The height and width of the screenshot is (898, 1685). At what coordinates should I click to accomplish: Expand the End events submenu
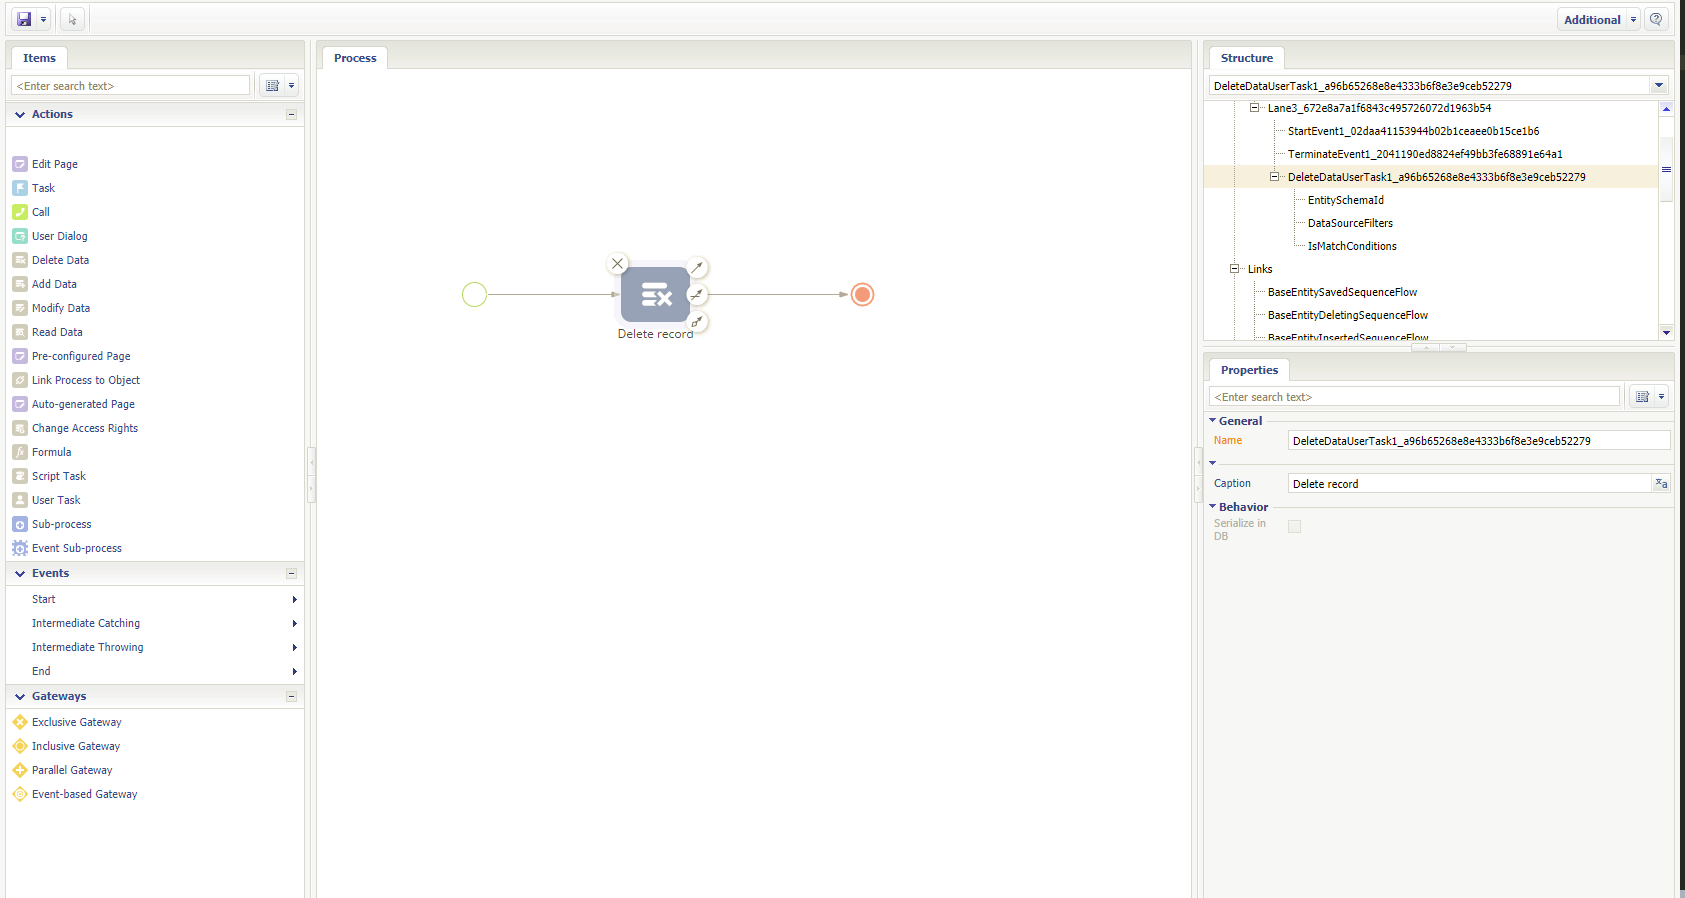(294, 671)
